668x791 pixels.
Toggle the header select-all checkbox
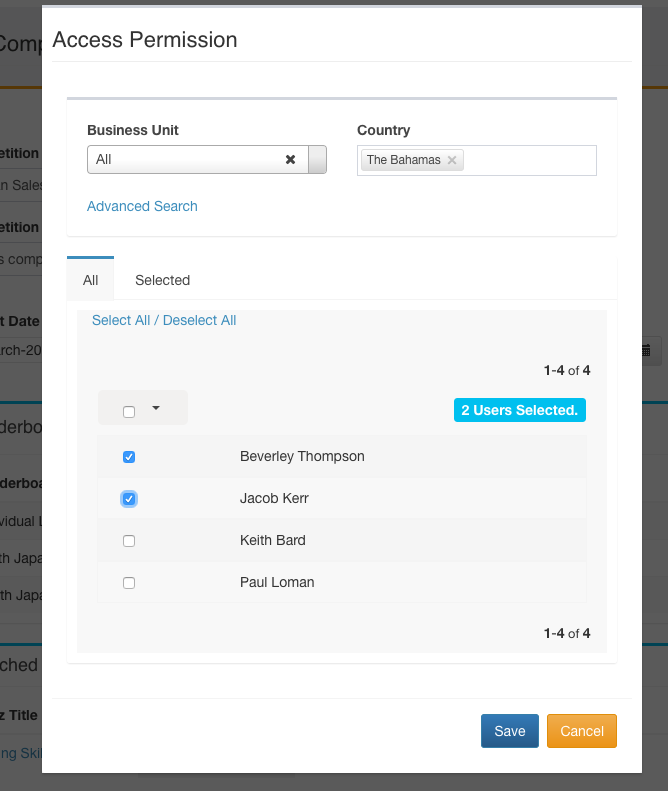(129, 411)
